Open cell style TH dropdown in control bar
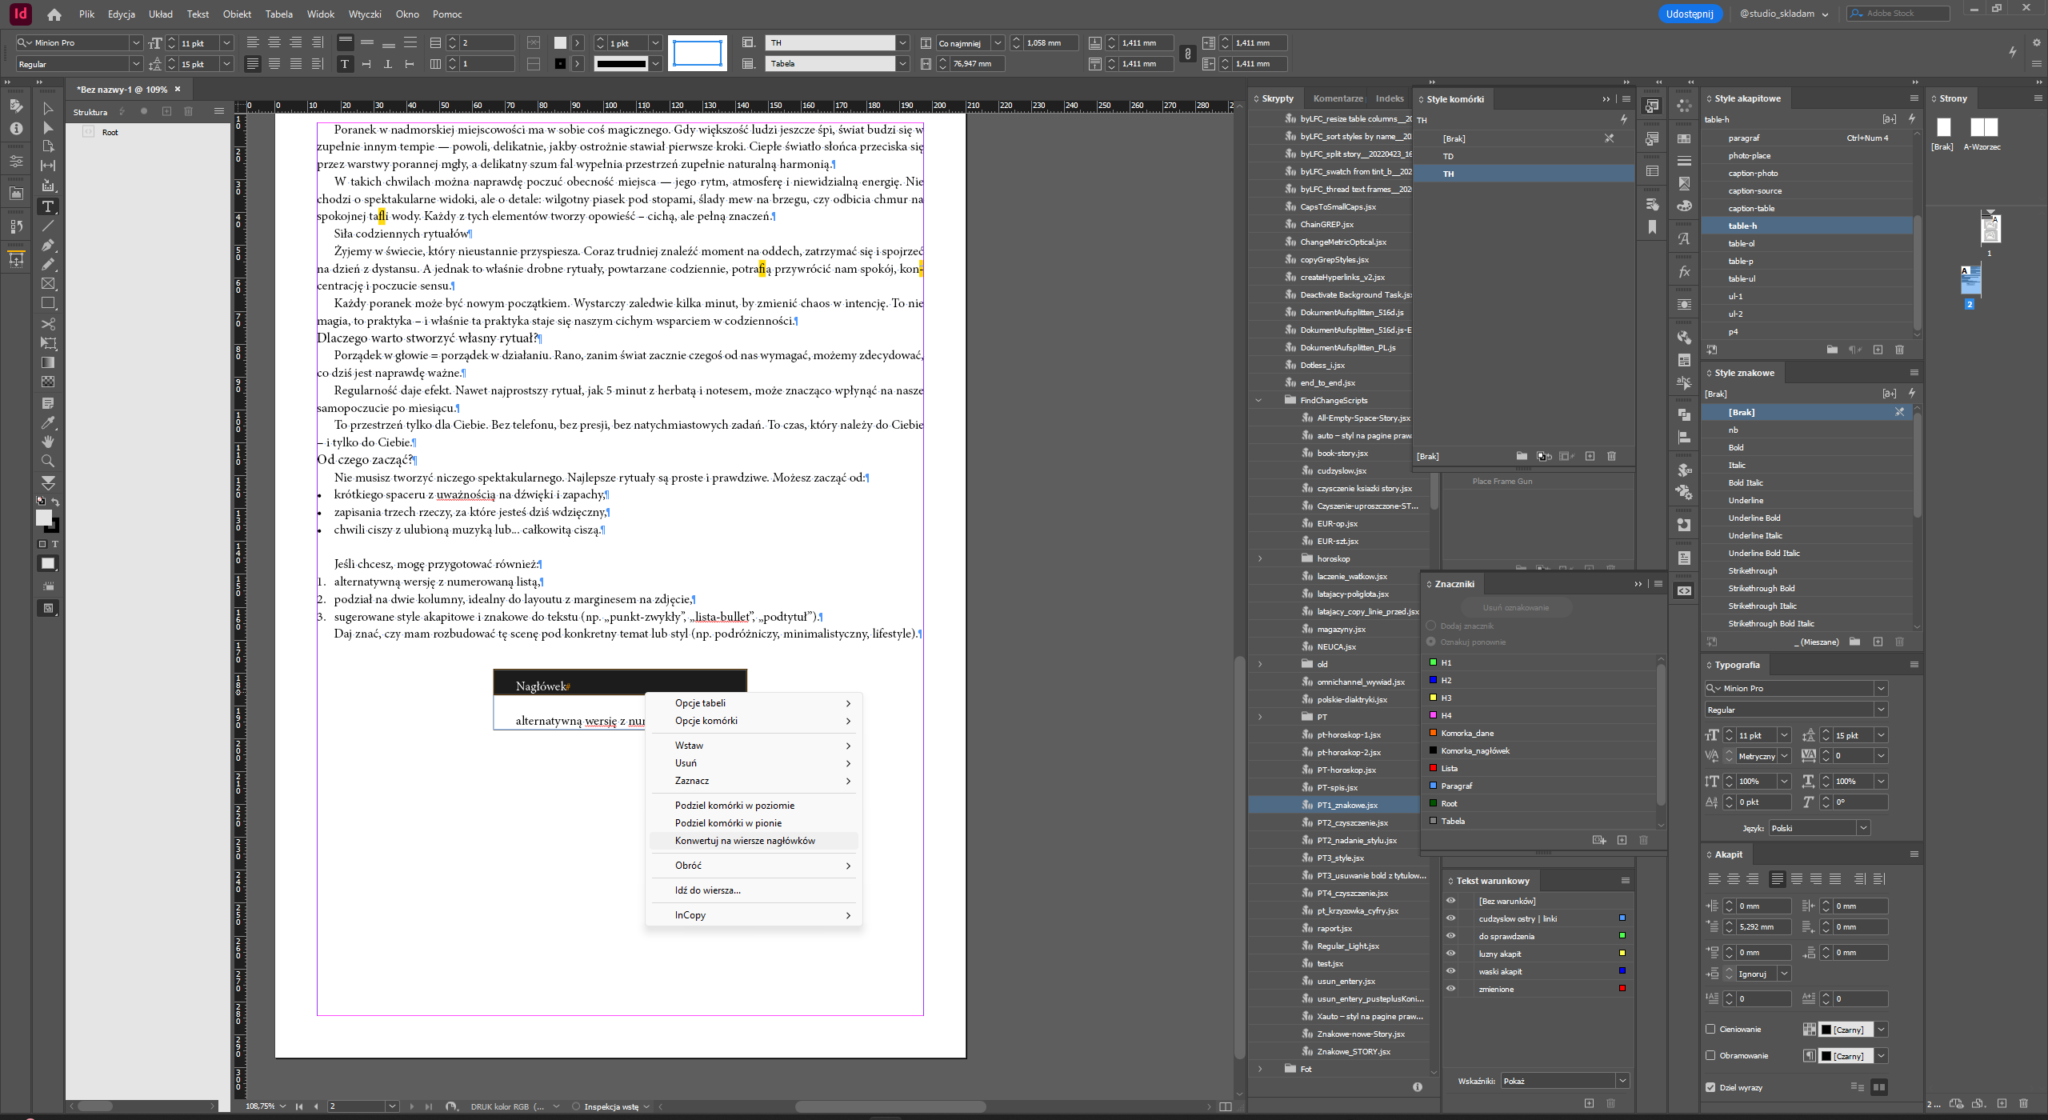This screenshot has width=2048, height=1120. pos(902,43)
